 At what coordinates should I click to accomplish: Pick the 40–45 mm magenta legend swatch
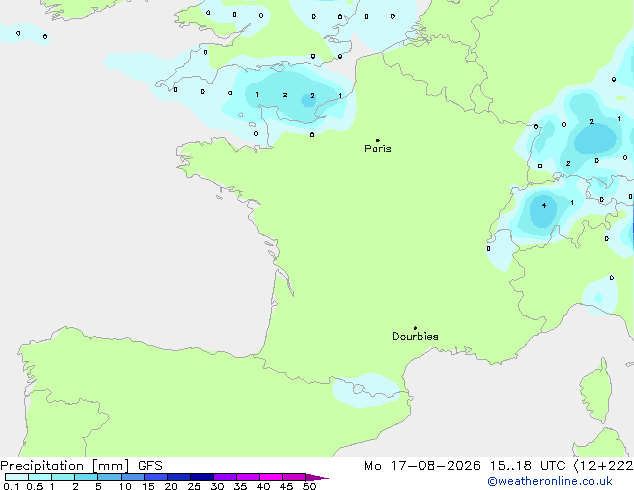[271, 477]
